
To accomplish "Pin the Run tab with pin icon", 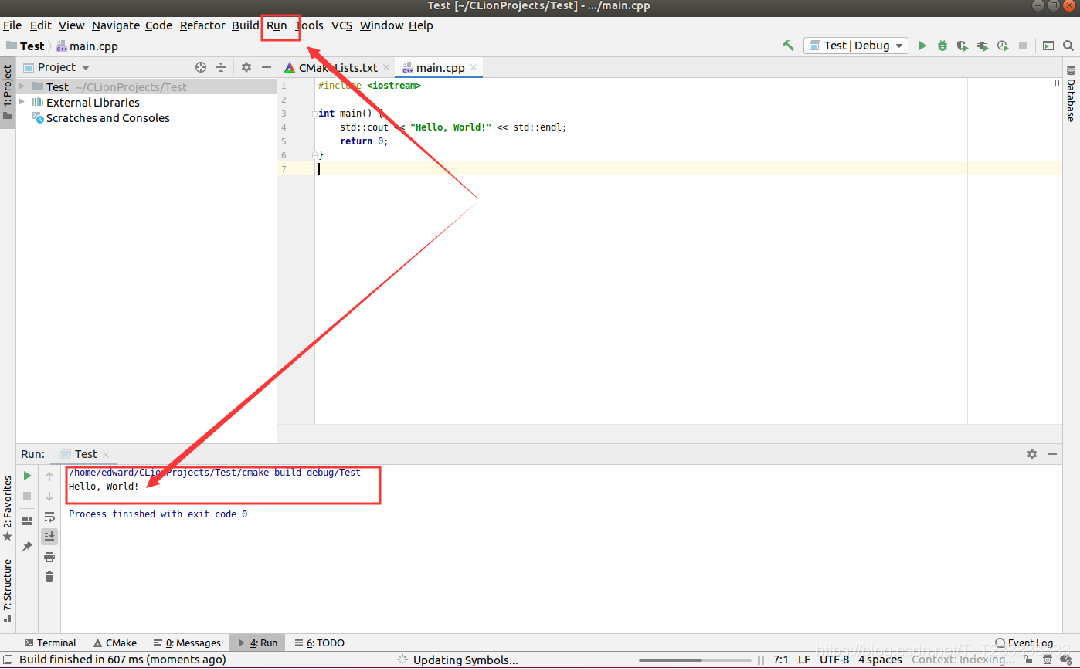I will [x=28, y=546].
